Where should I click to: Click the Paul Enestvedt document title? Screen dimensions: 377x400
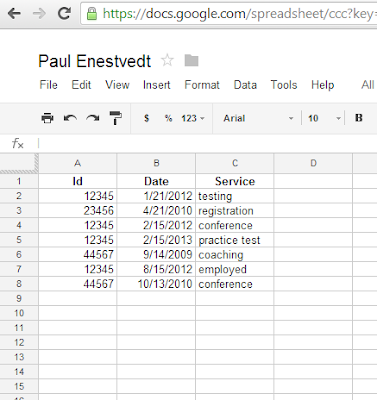95,61
